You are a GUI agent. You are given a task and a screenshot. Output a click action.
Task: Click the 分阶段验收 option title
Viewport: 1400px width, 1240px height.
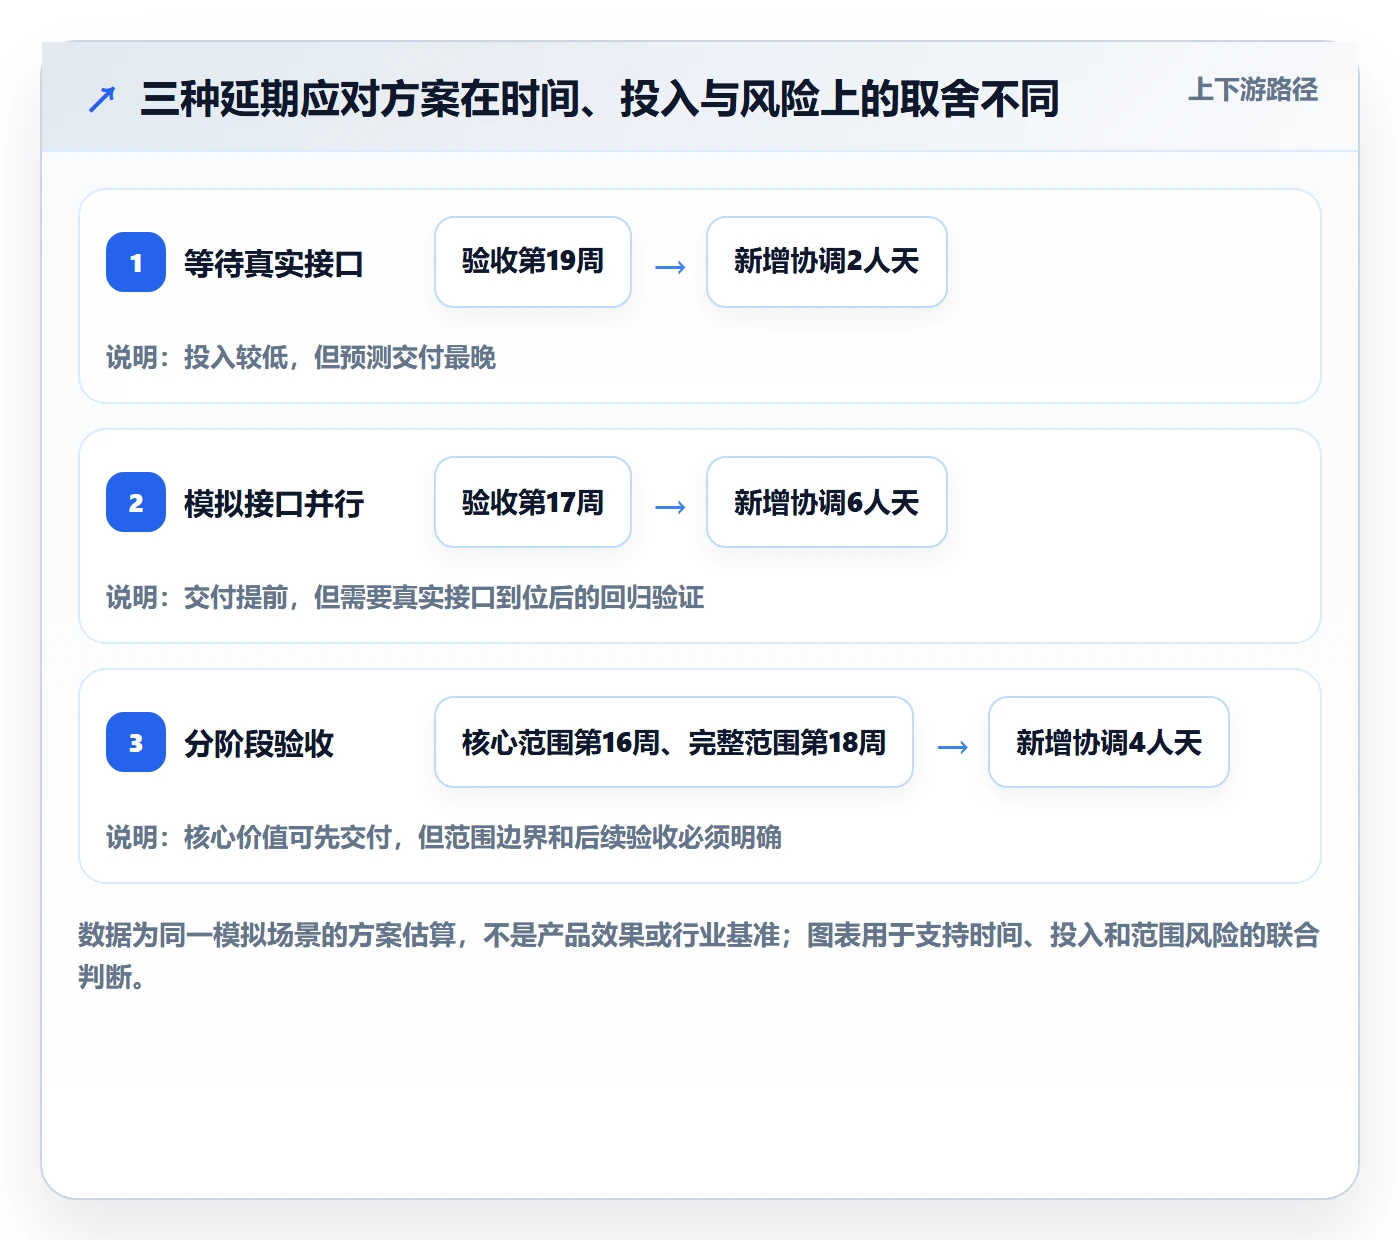(x=258, y=743)
